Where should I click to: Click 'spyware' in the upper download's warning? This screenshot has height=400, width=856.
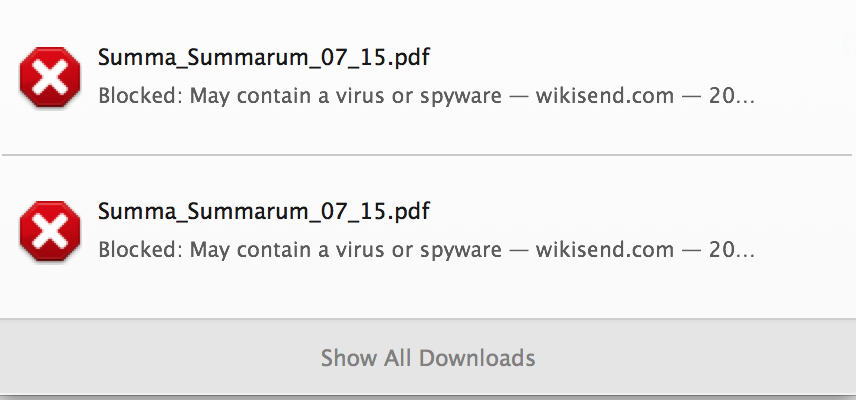tap(461, 98)
